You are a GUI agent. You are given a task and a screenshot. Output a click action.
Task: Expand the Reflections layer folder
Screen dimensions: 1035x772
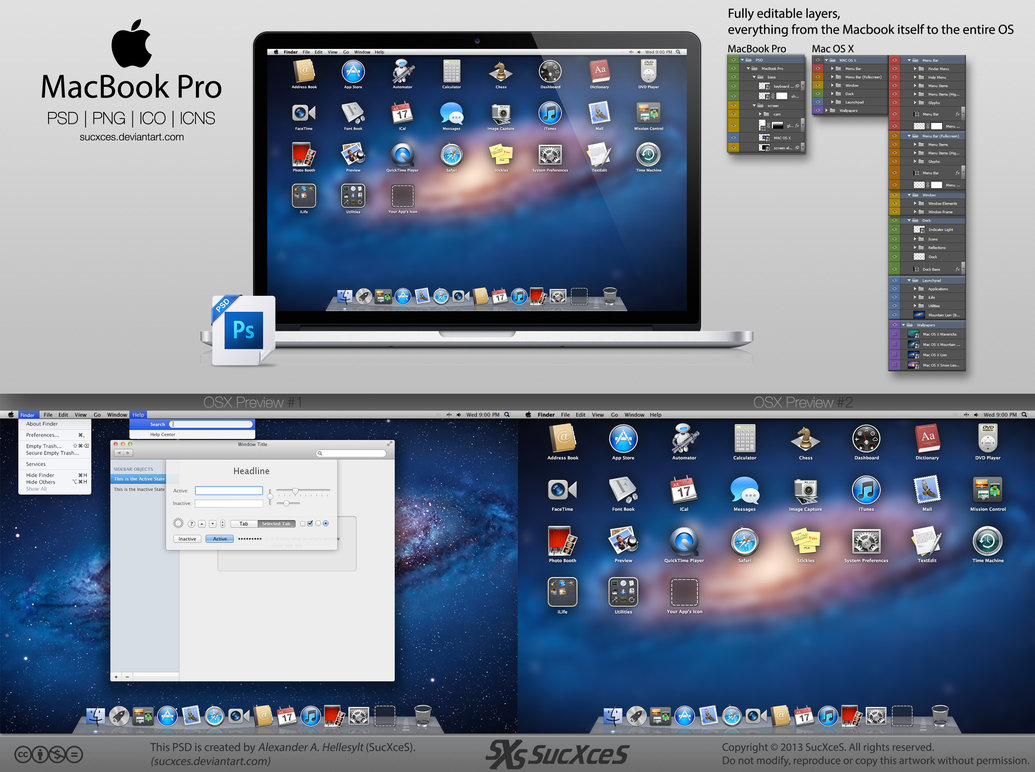(915, 247)
